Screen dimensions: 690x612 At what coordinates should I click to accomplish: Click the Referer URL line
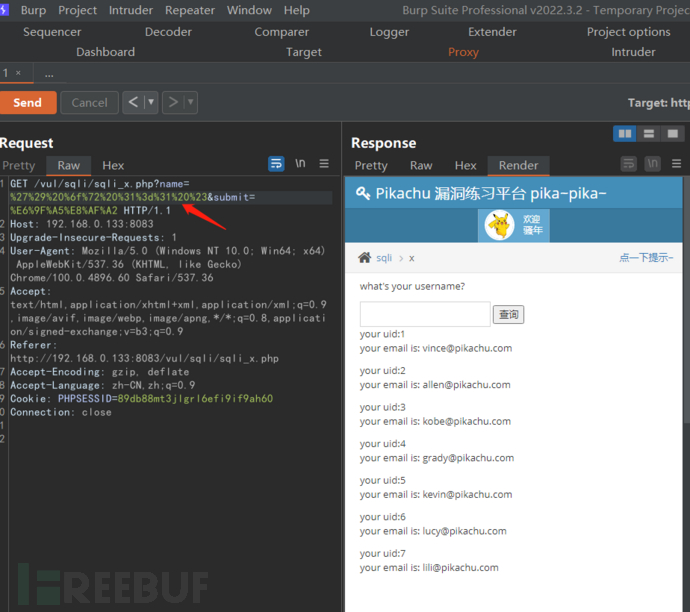(x=144, y=359)
